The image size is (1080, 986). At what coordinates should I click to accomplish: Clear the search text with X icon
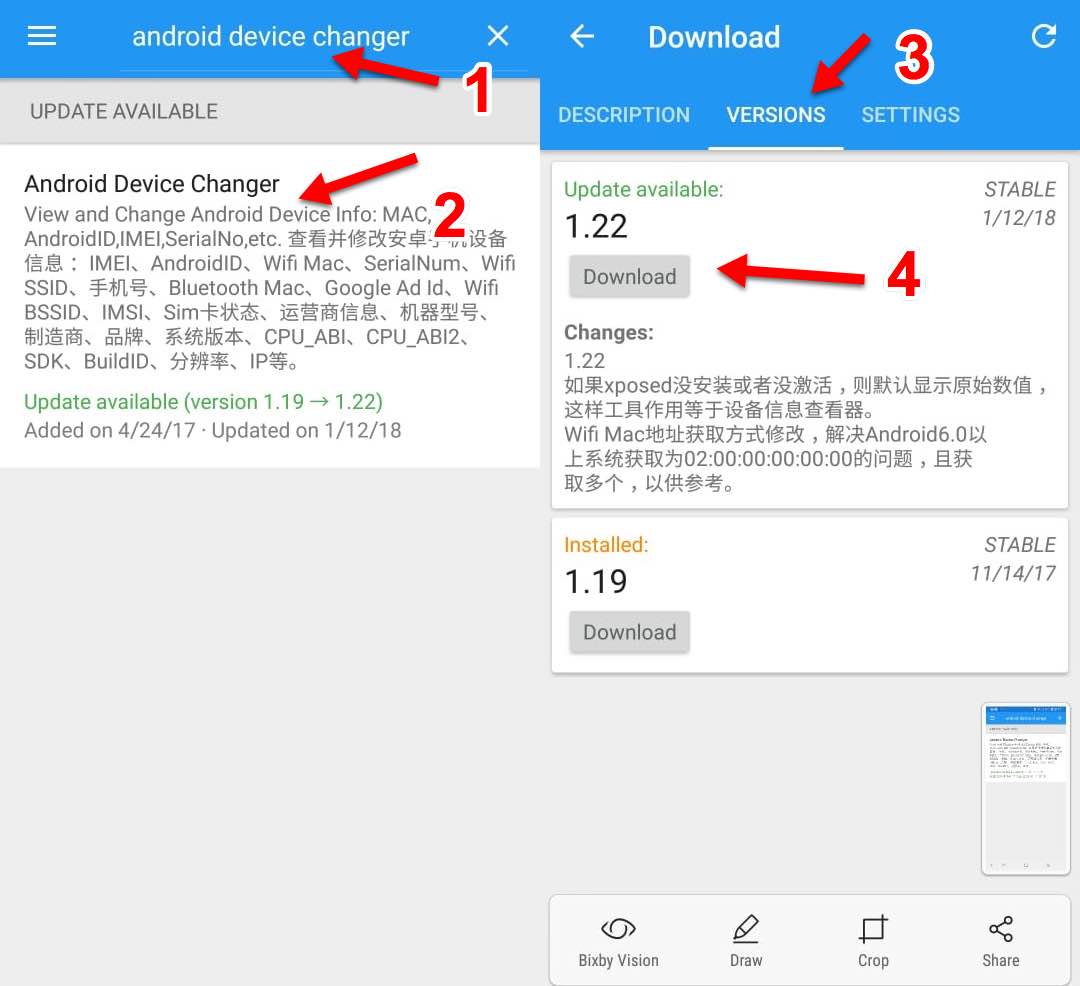point(498,36)
